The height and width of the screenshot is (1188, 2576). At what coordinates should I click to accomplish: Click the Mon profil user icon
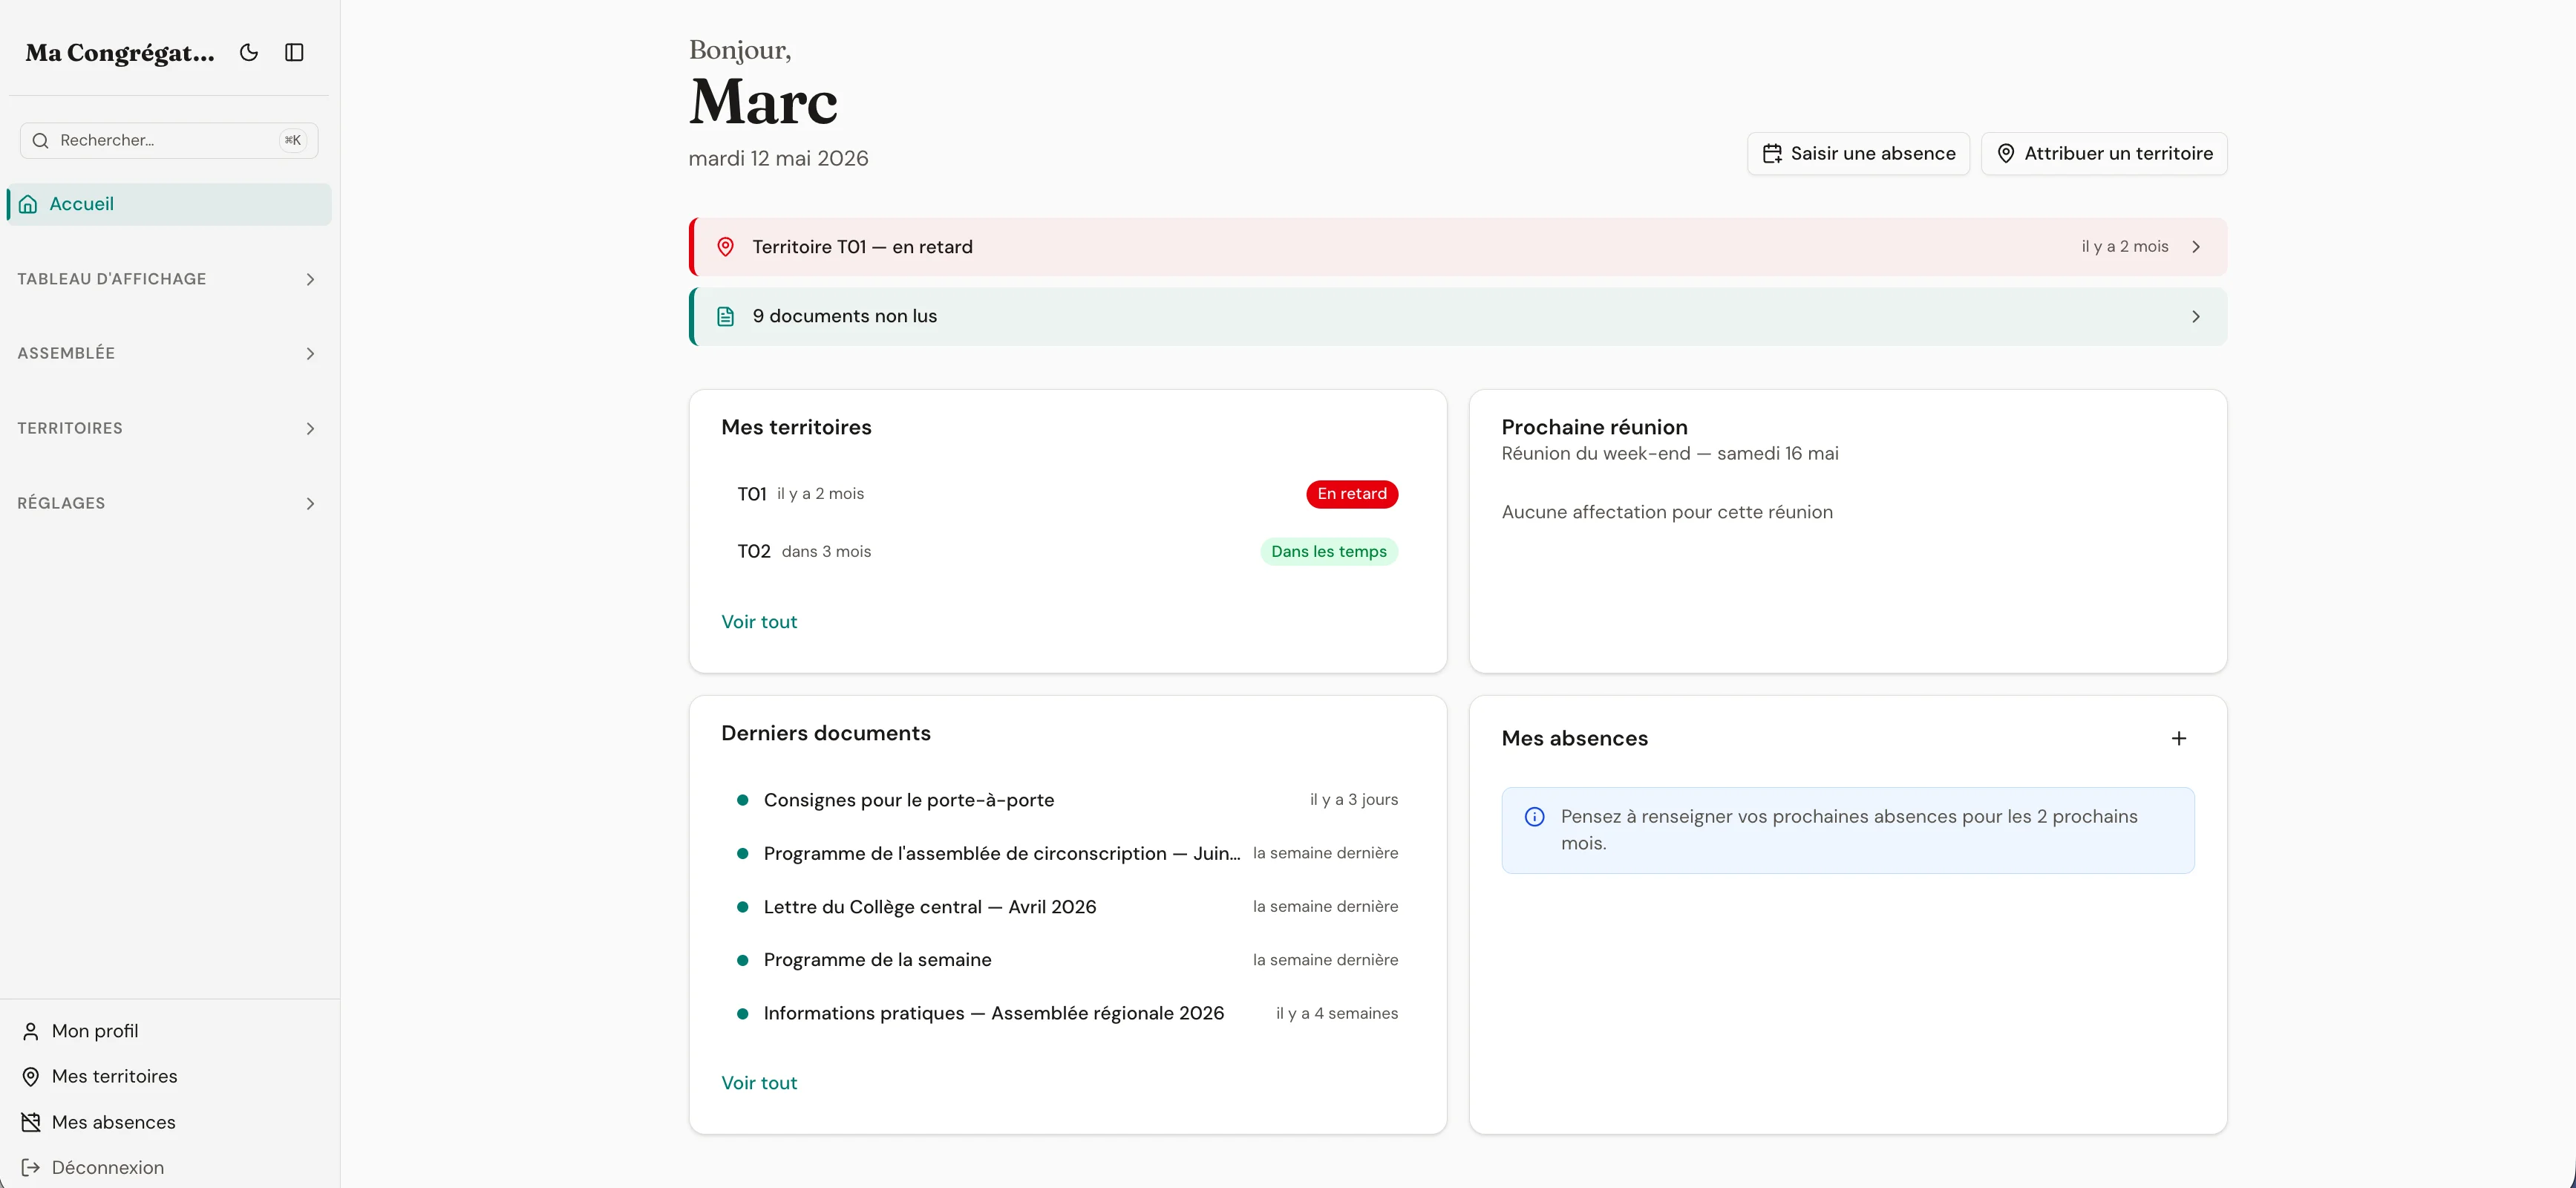[x=31, y=1031]
